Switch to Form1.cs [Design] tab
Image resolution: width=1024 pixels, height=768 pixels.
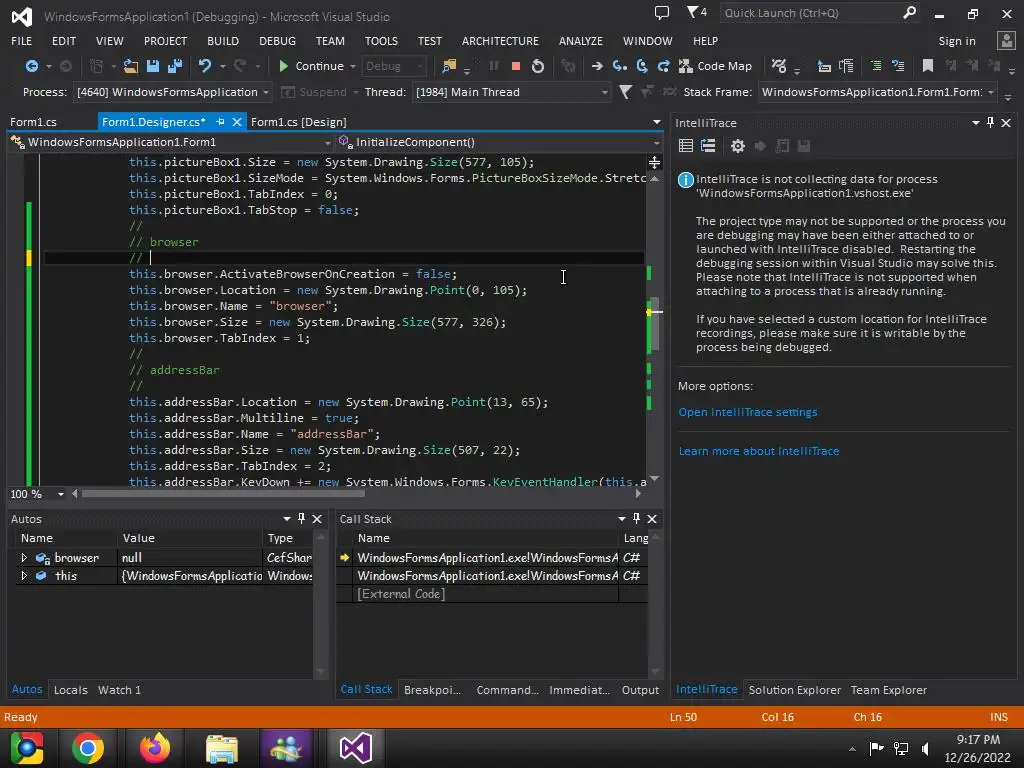tap(298, 122)
